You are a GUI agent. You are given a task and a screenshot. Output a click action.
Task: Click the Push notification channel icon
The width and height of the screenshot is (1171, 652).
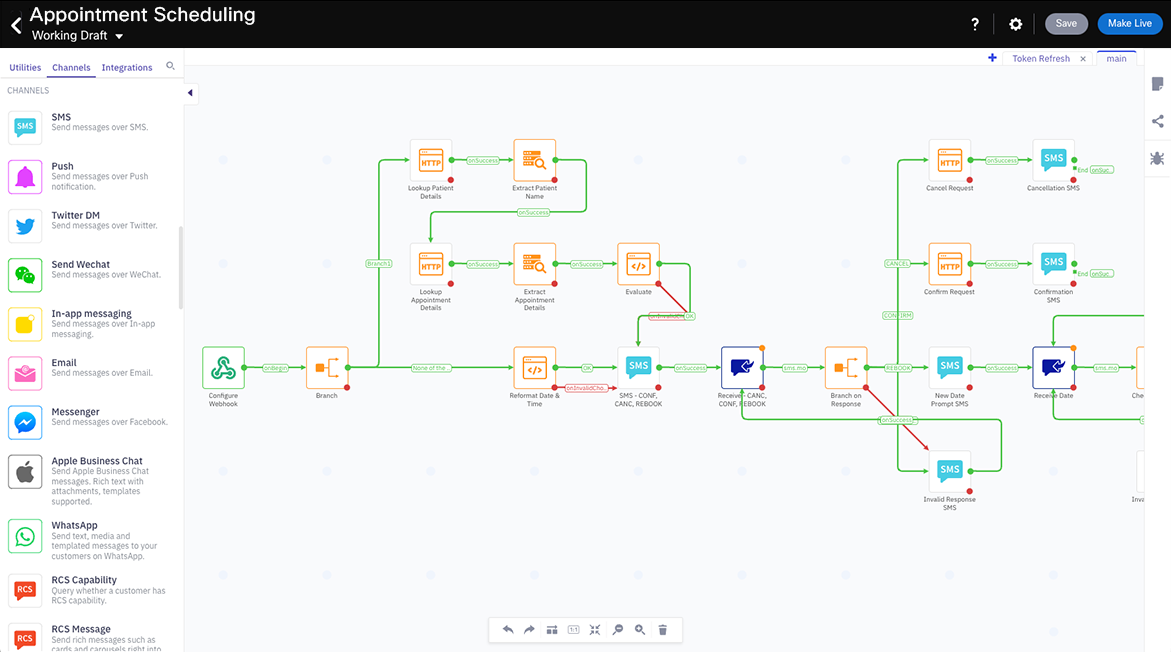25,176
